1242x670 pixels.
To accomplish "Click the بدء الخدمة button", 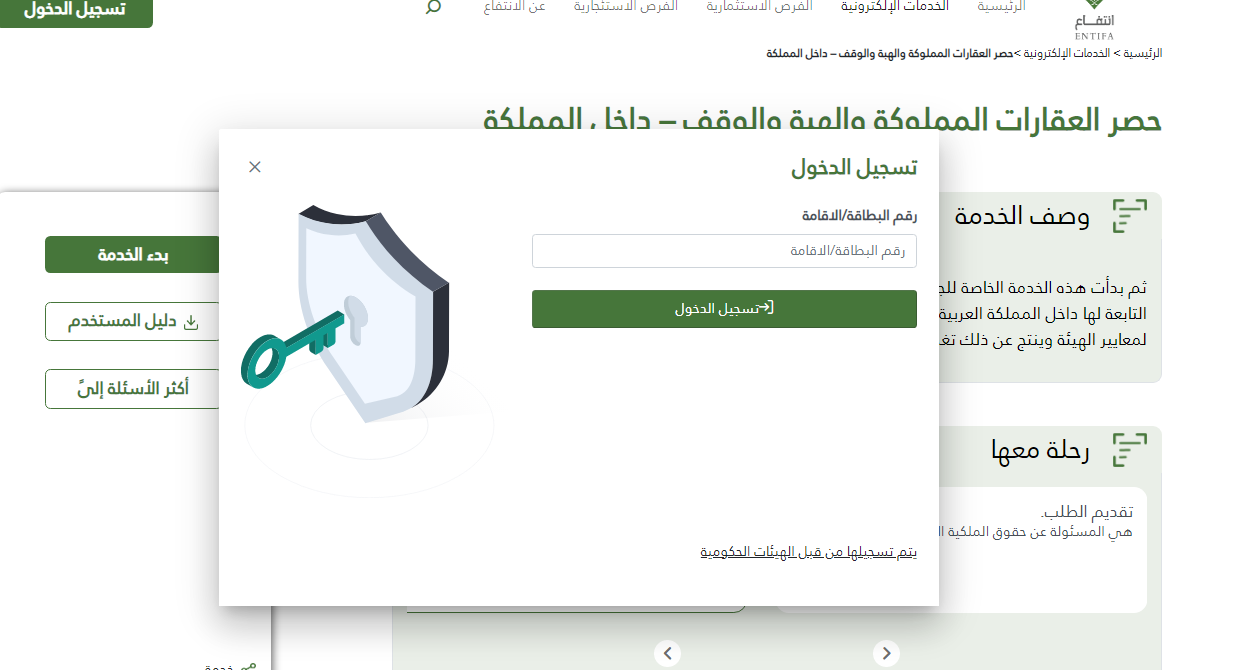I will [132, 255].
